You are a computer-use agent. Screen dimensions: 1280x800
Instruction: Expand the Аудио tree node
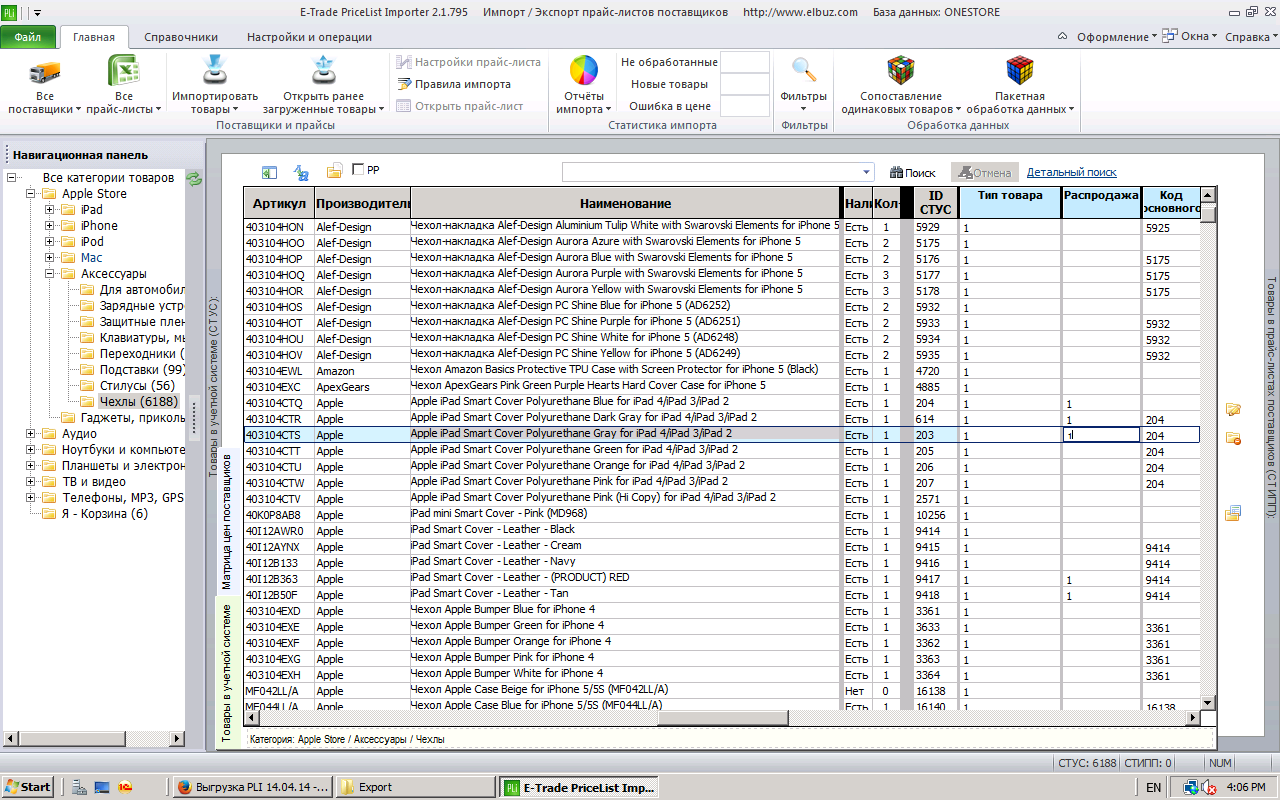click(x=31, y=434)
